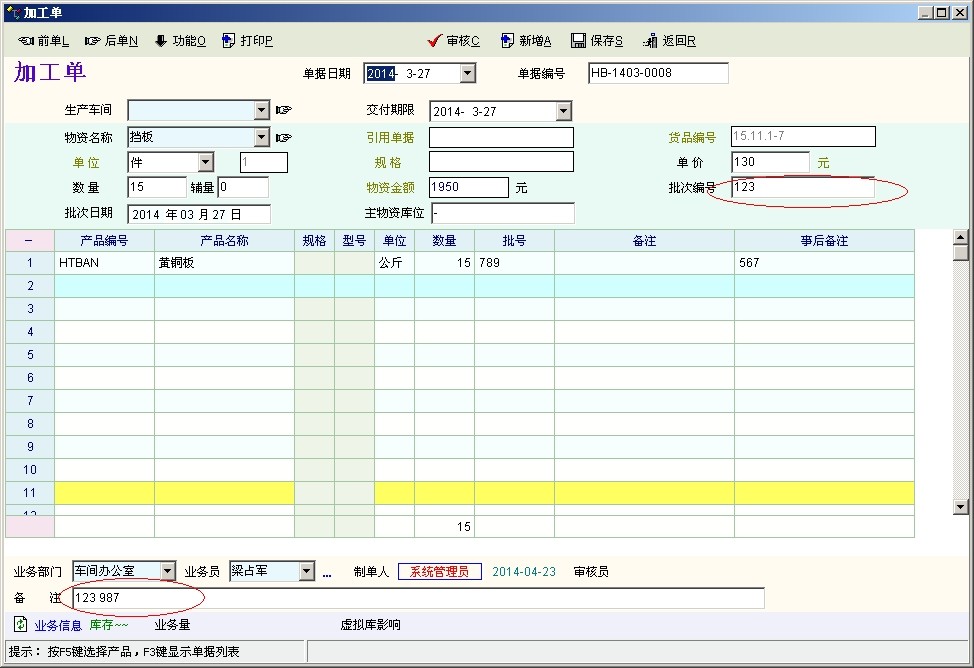Print the document using 打印

click(x=247, y=41)
